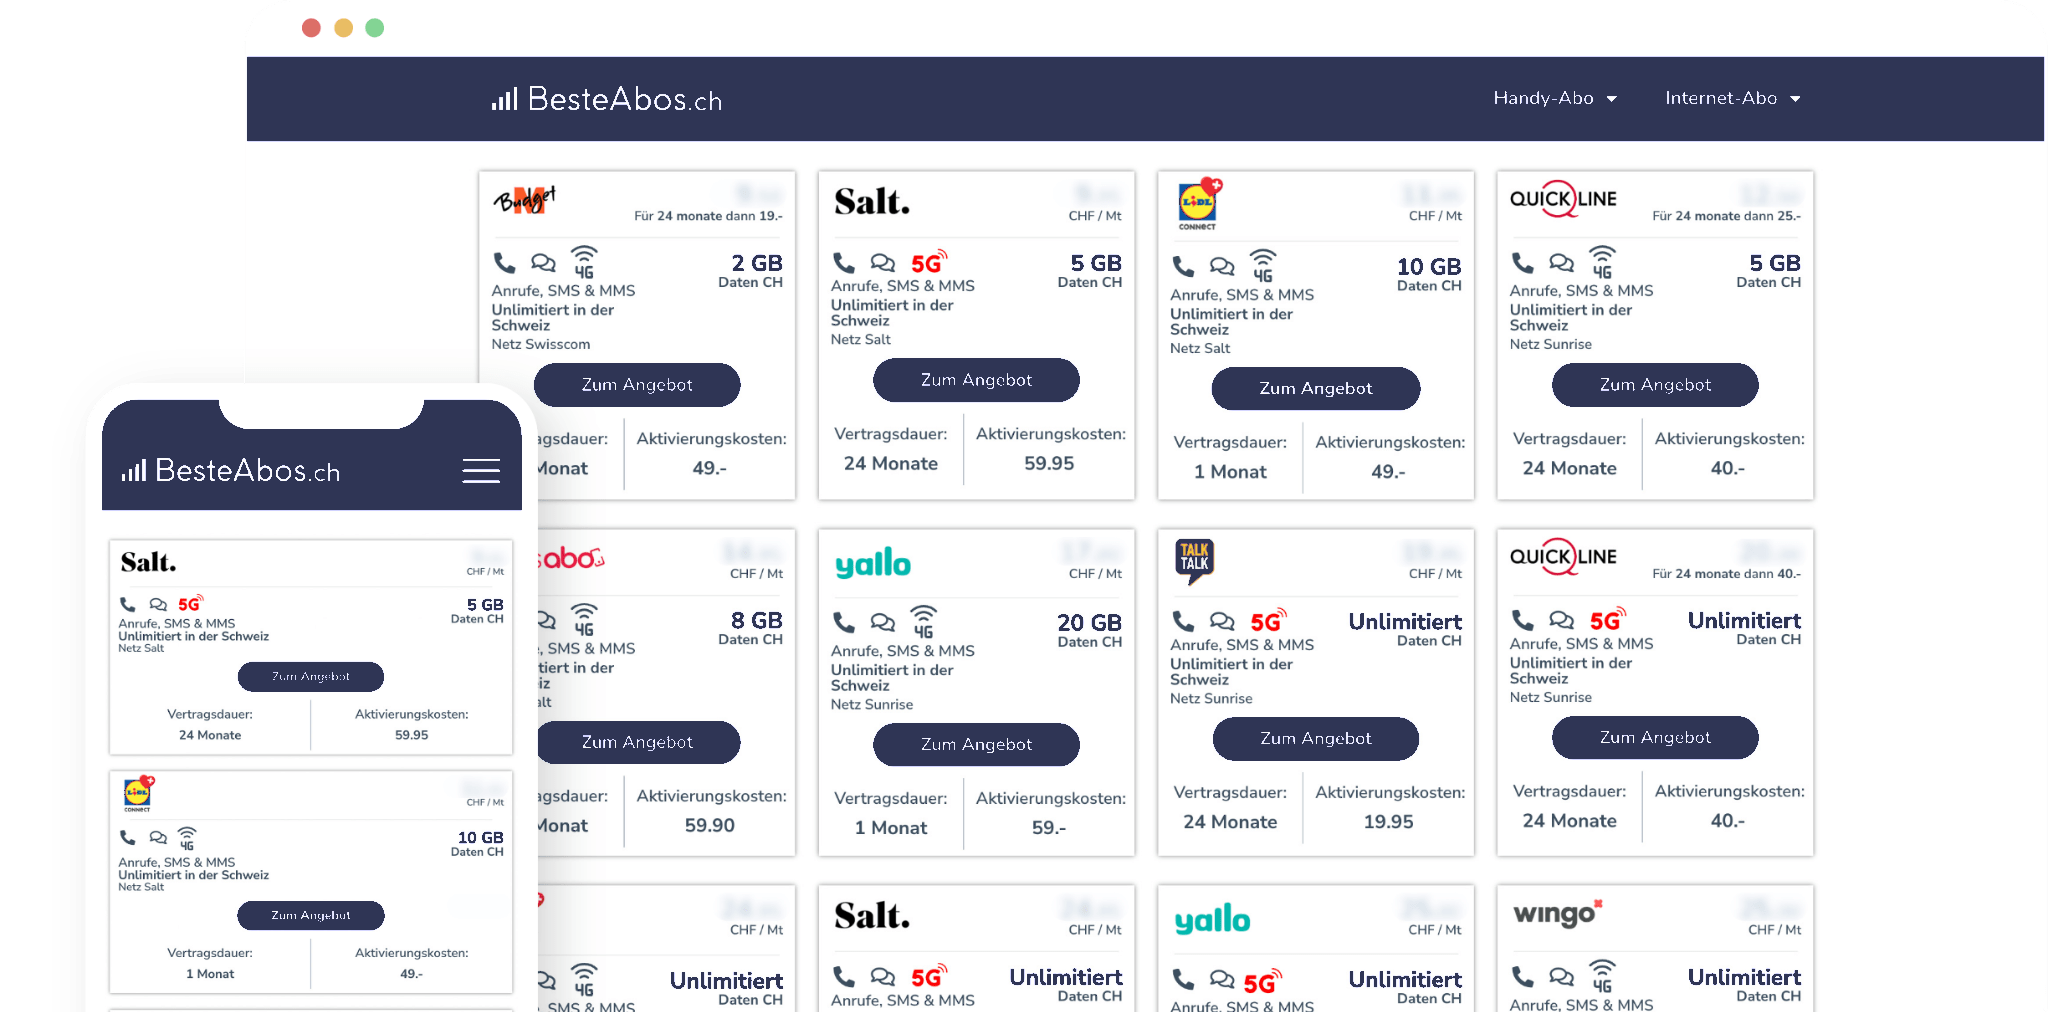Click Zum Angebot on Lidl 10 GB desktop card

pos(1315,389)
